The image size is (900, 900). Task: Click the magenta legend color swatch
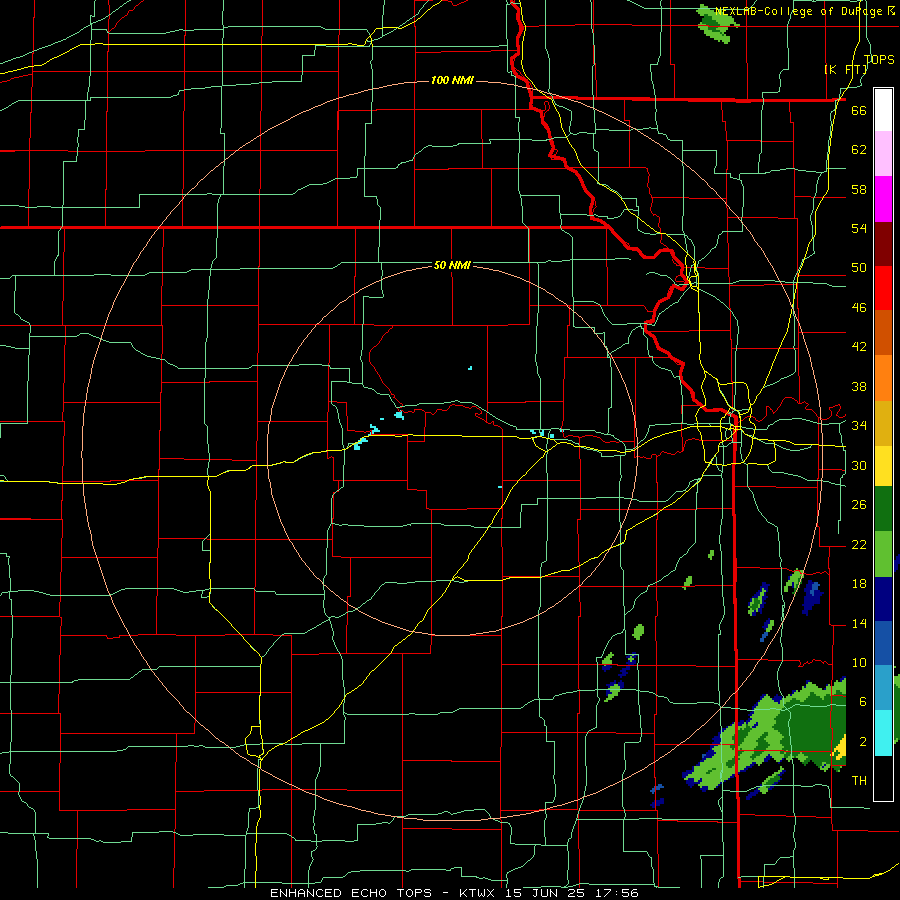(x=883, y=199)
